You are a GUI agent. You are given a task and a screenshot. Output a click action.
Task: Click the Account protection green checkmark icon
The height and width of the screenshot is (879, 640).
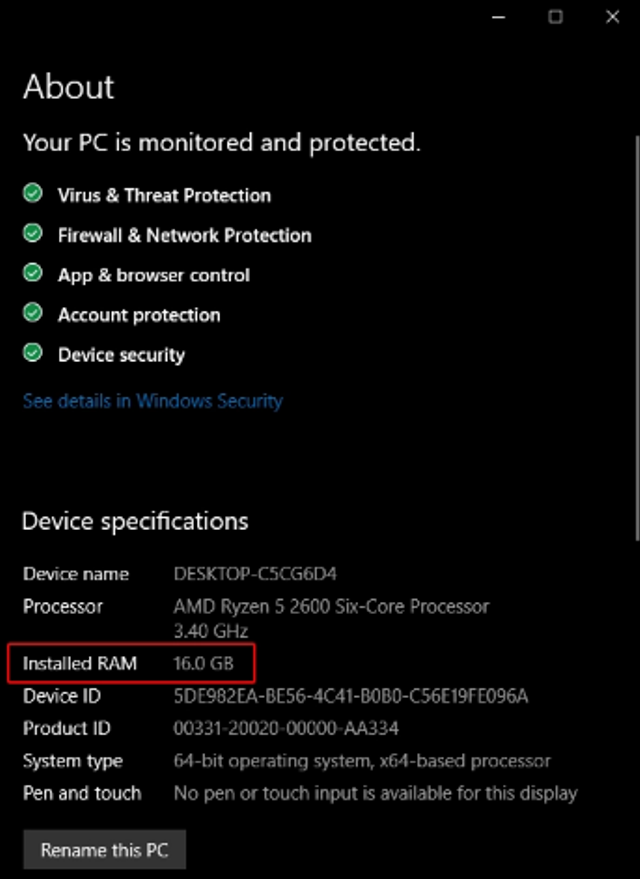coord(33,313)
